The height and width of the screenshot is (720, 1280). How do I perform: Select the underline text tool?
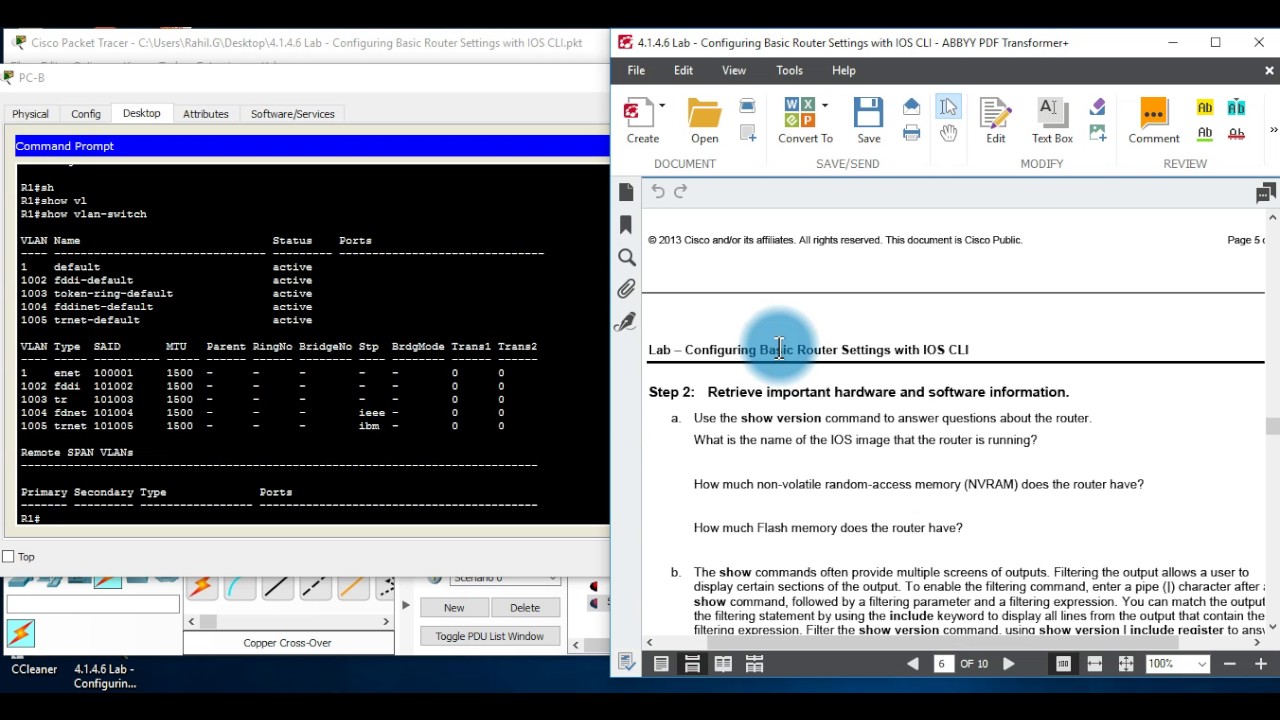pyautogui.click(x=1205, y=133)
